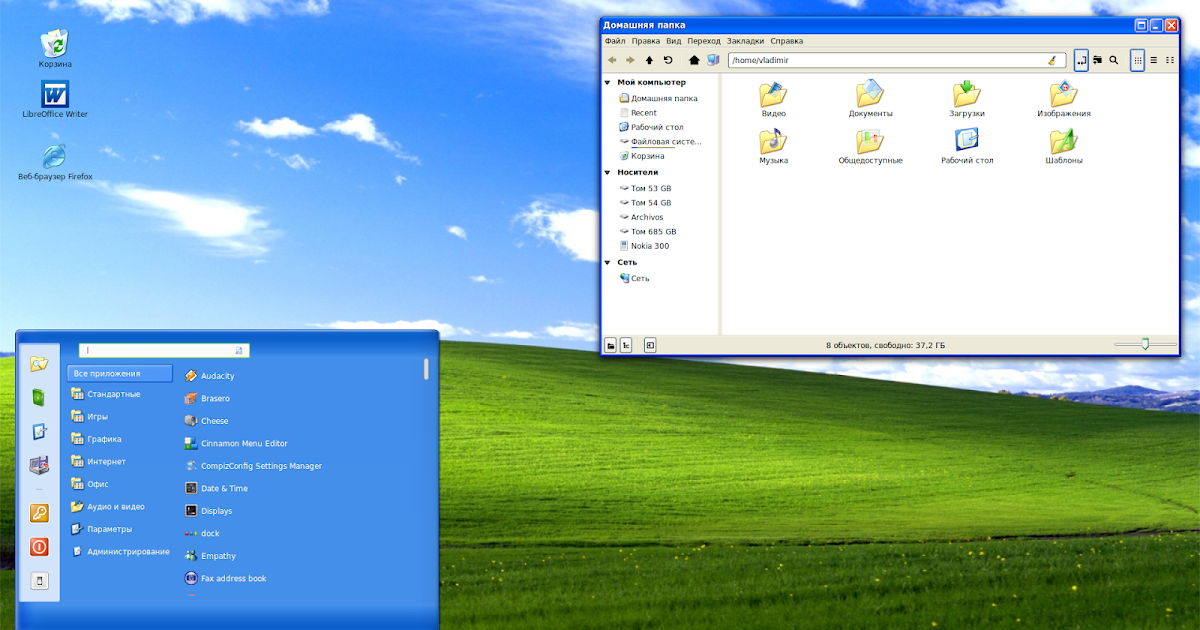Toggle the location entry path mode button
1200x630 pixels.
pos(1081,60)
